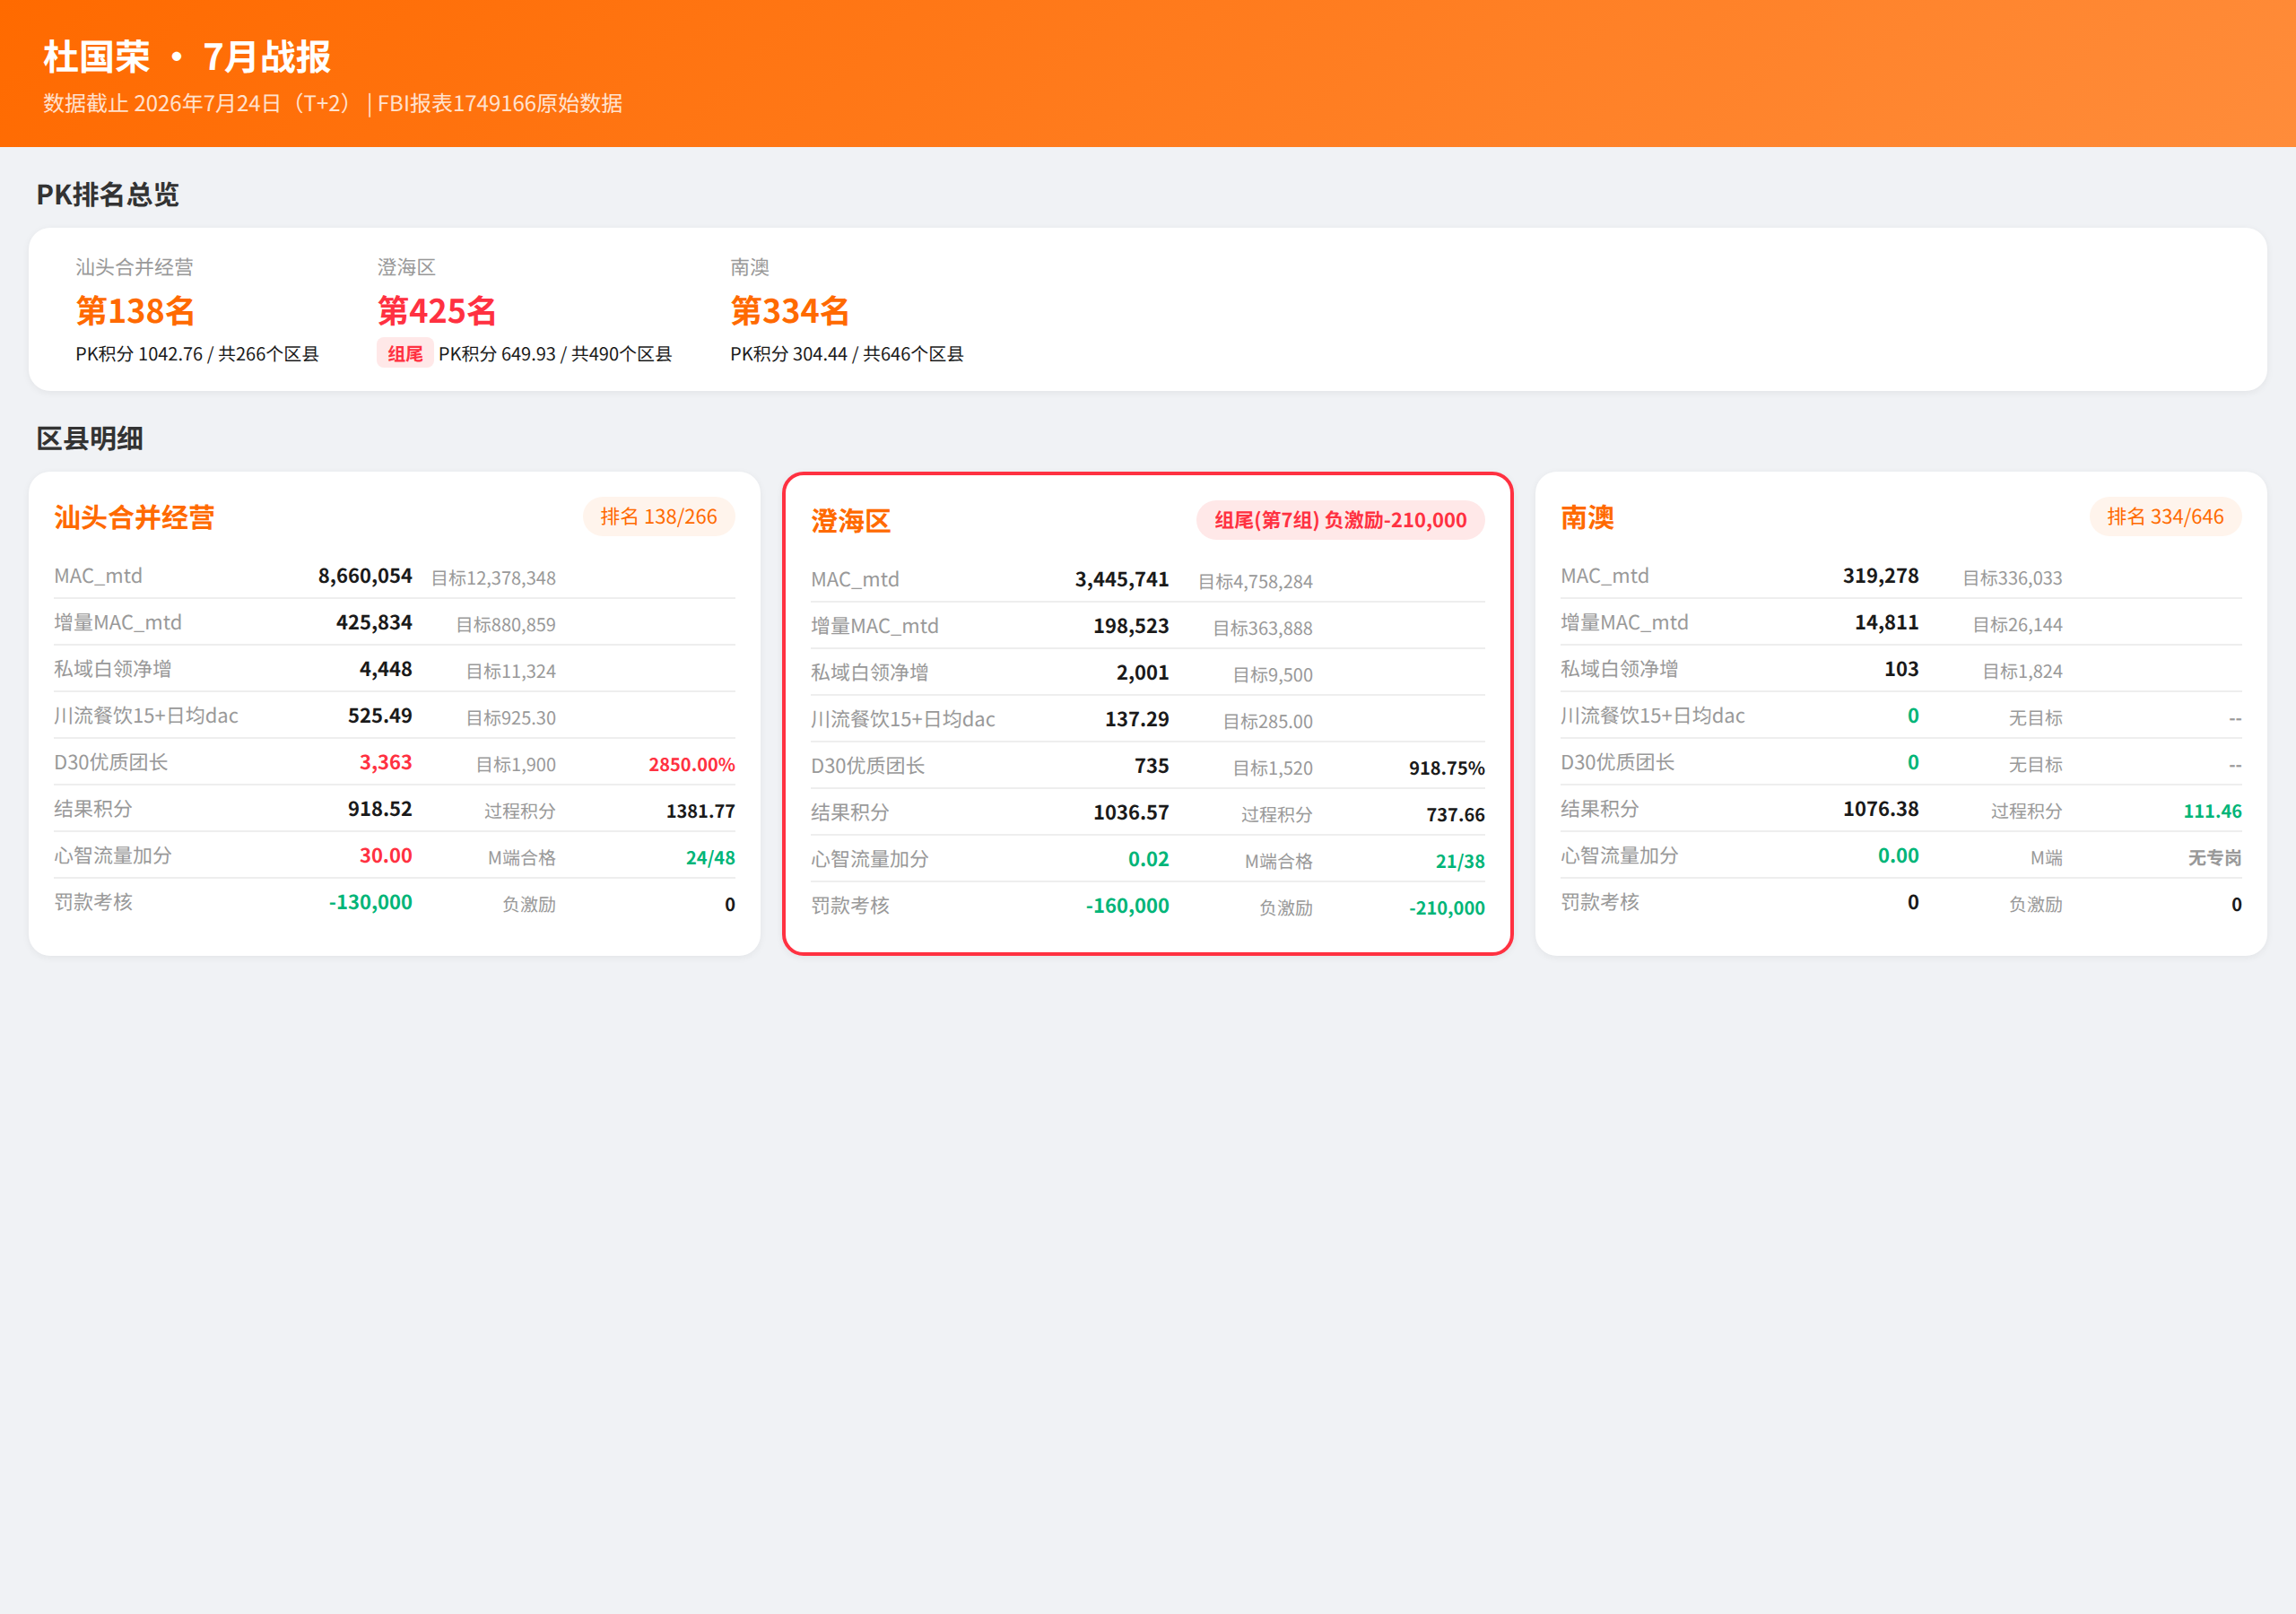Select 增量MAC_mtd value 14,811
Viewport: 2296px width, 1614px height.
1887,623
